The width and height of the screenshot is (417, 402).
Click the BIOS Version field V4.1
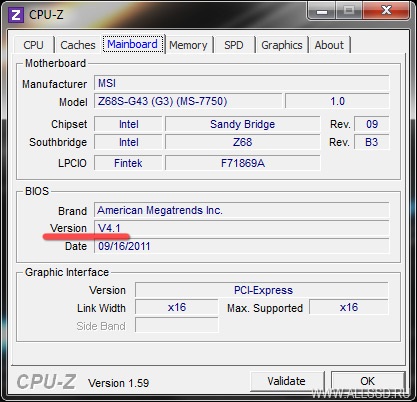point(241,228)
